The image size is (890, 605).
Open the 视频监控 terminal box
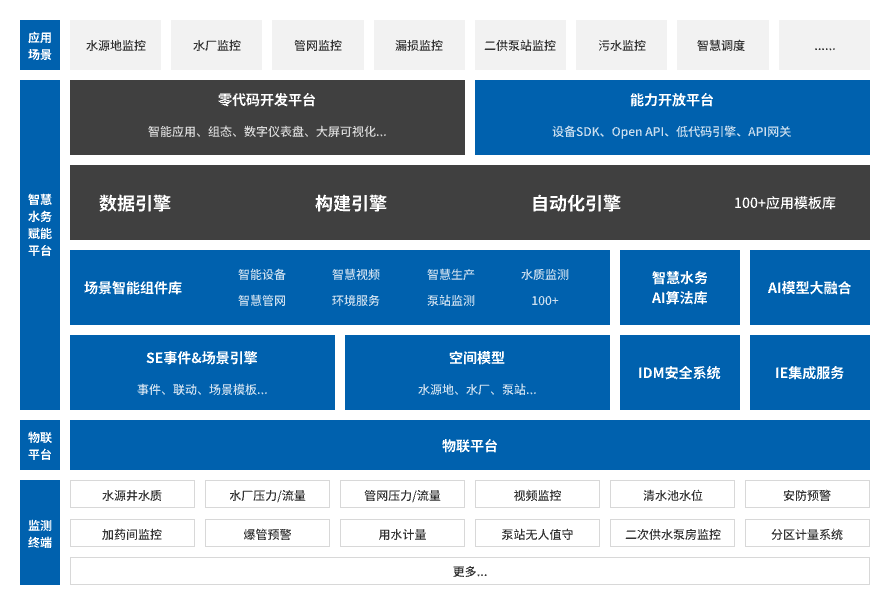(x=537, y=494)
